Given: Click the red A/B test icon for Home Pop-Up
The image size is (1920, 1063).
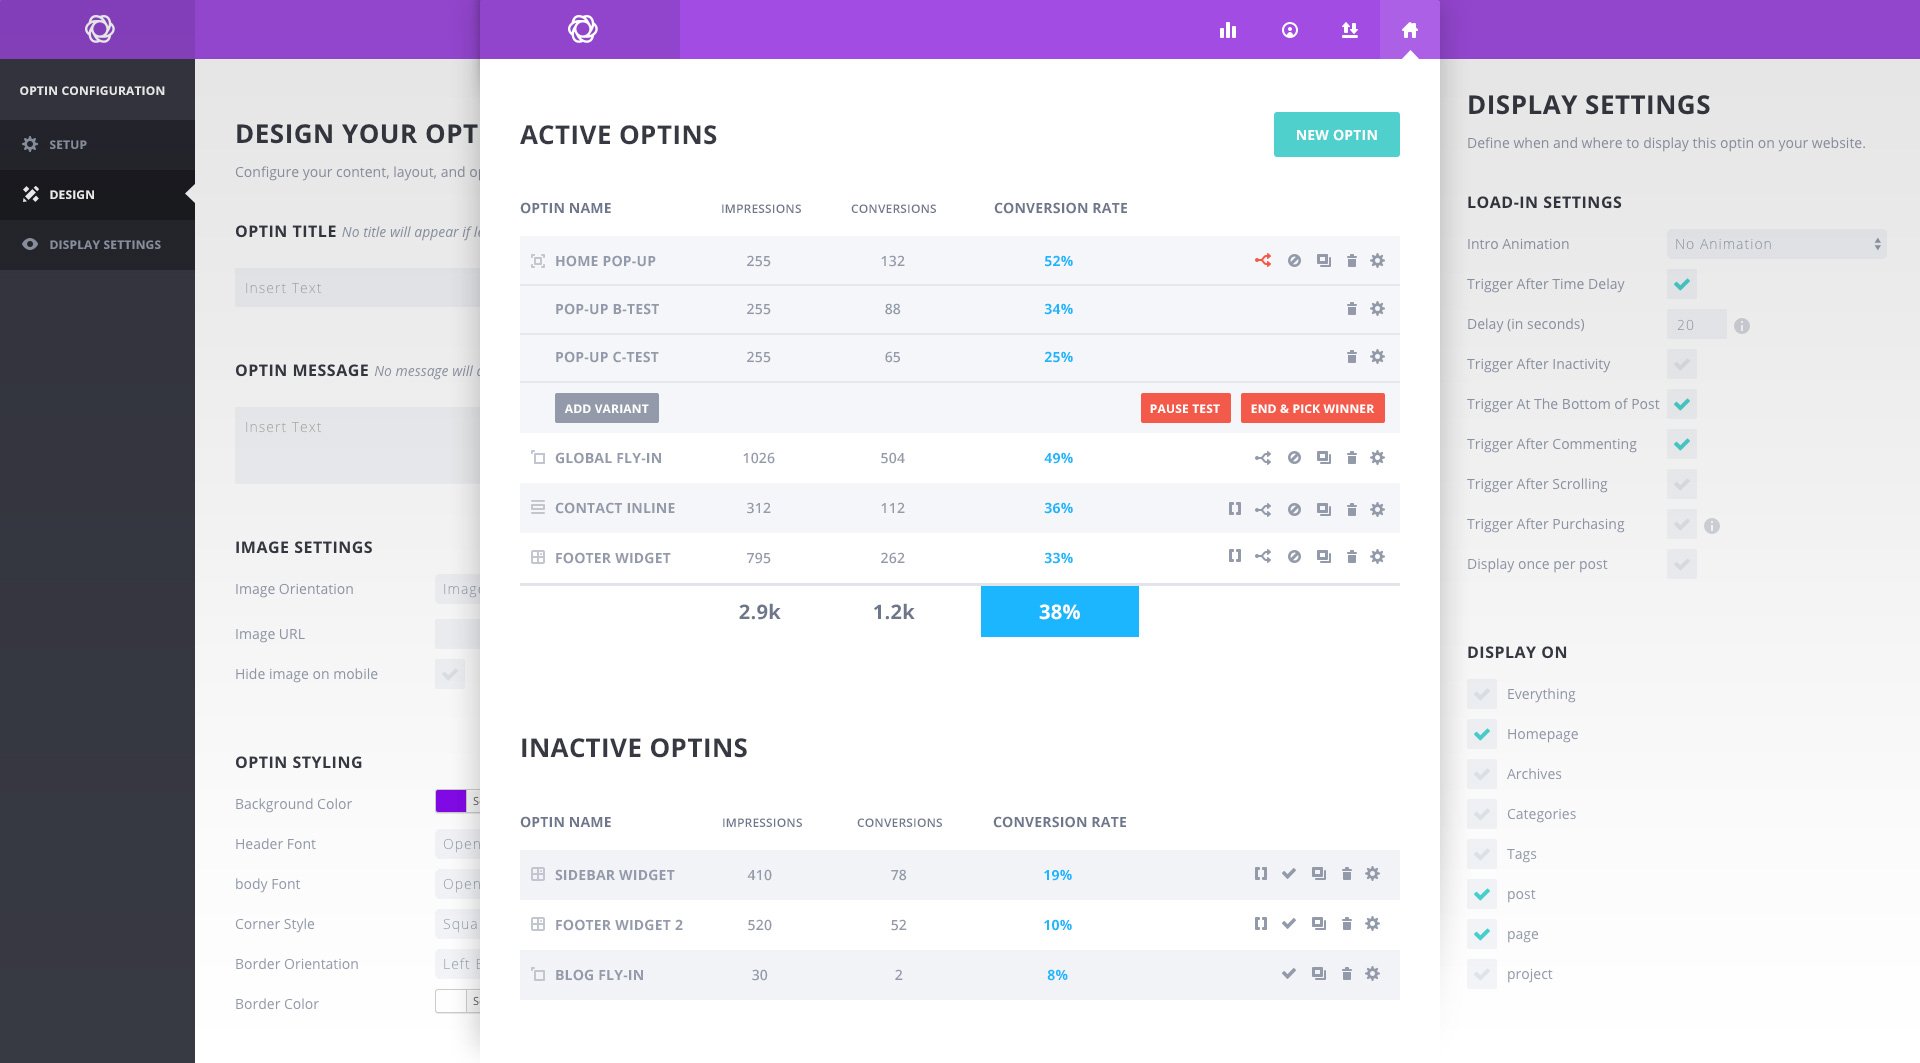Looking at the screenshot, I should [x=1263, y=260].
